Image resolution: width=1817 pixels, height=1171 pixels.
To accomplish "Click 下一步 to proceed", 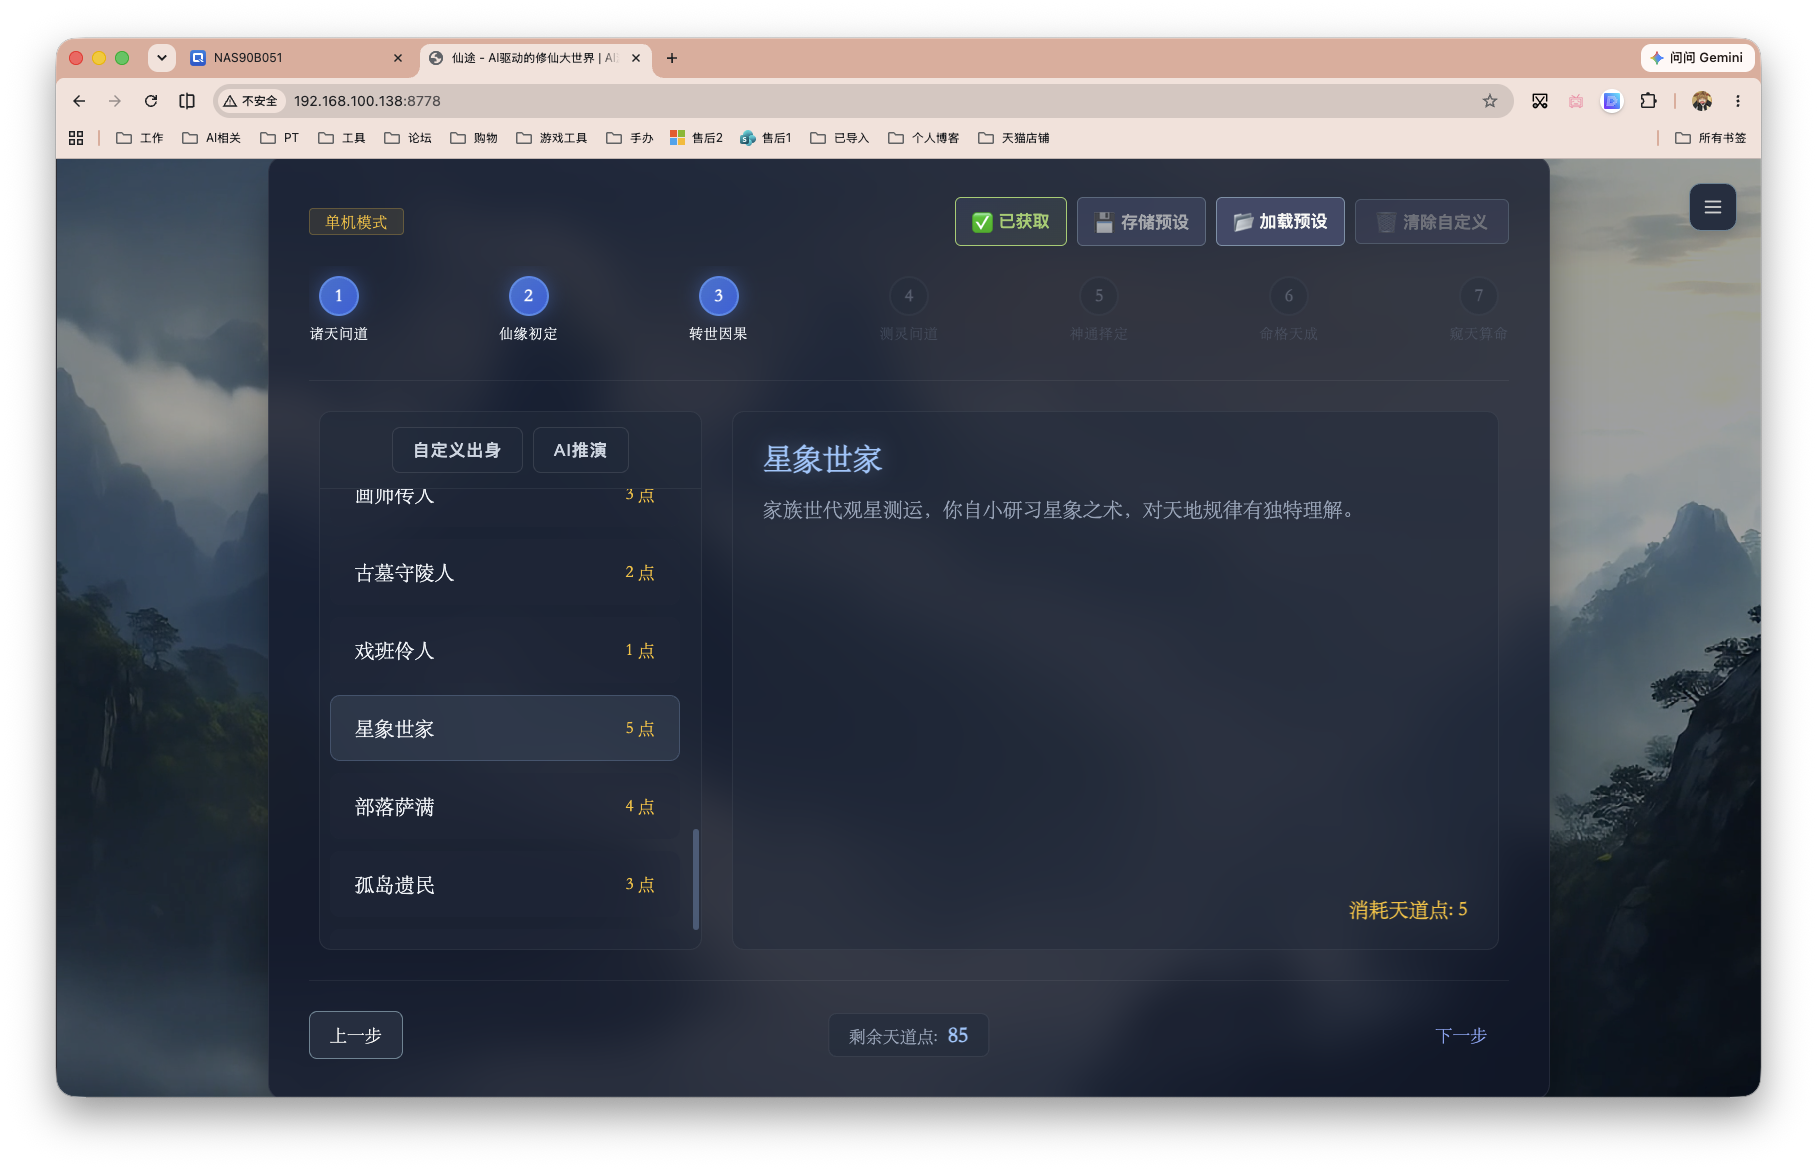I will 1460,1035.
